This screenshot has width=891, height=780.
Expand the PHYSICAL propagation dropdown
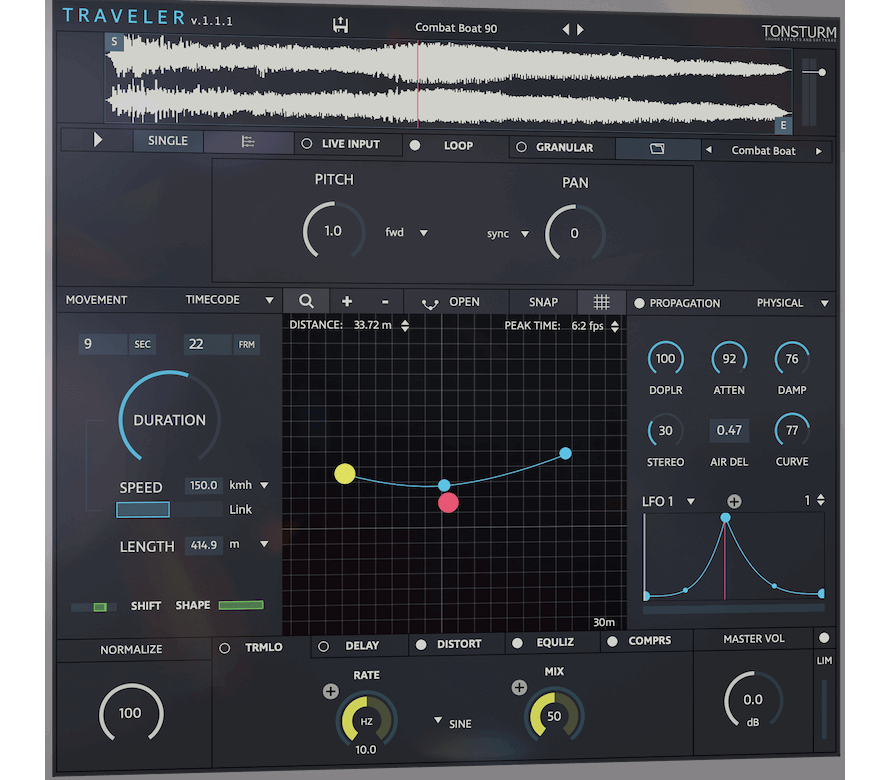[x=824, y=303]
